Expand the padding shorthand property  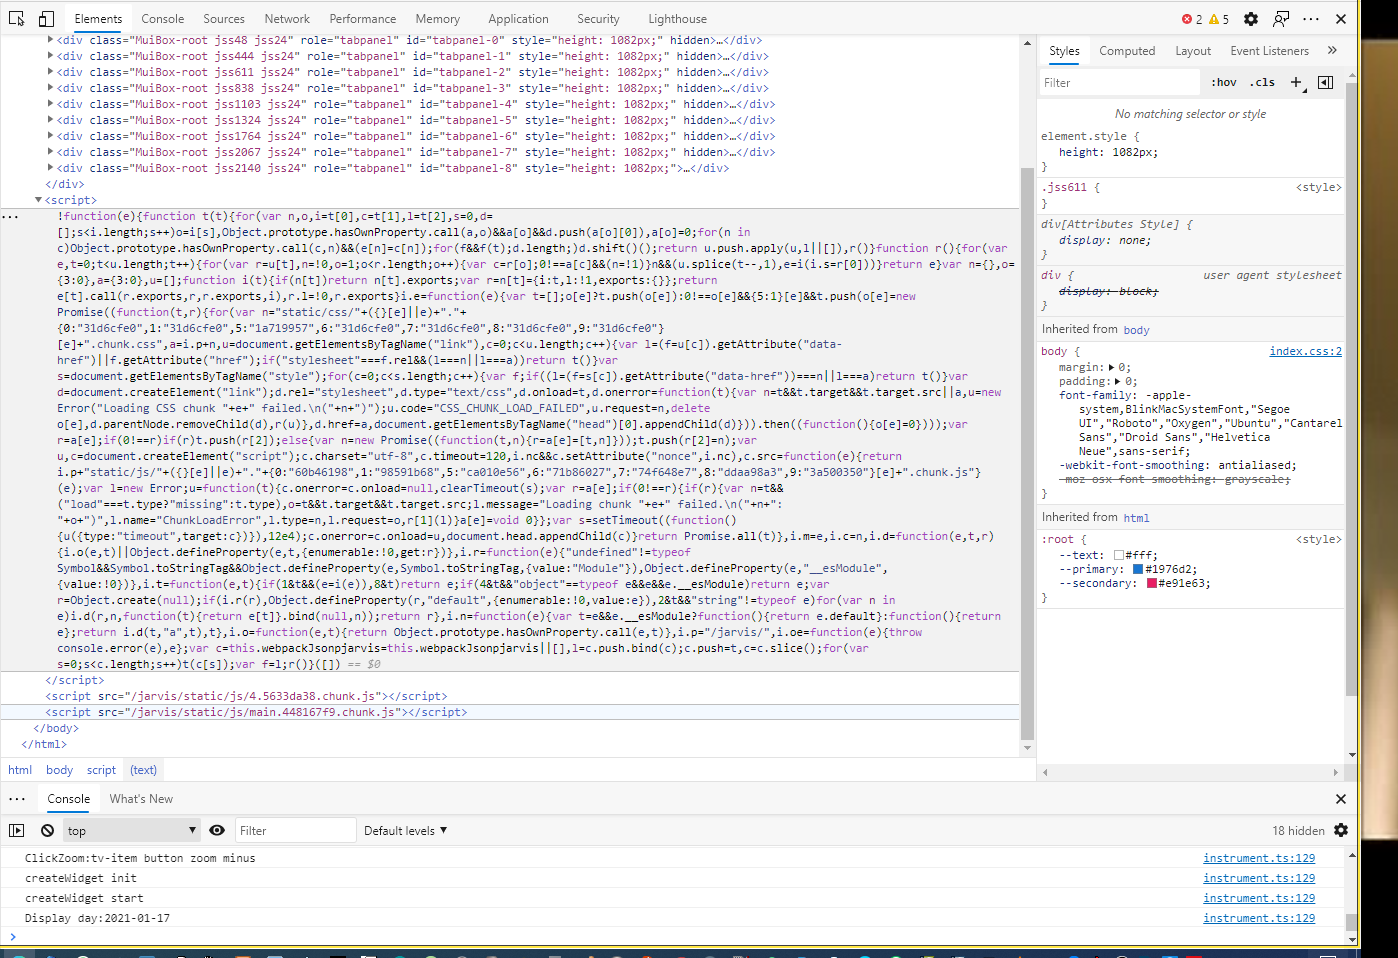coord(1118,382)
